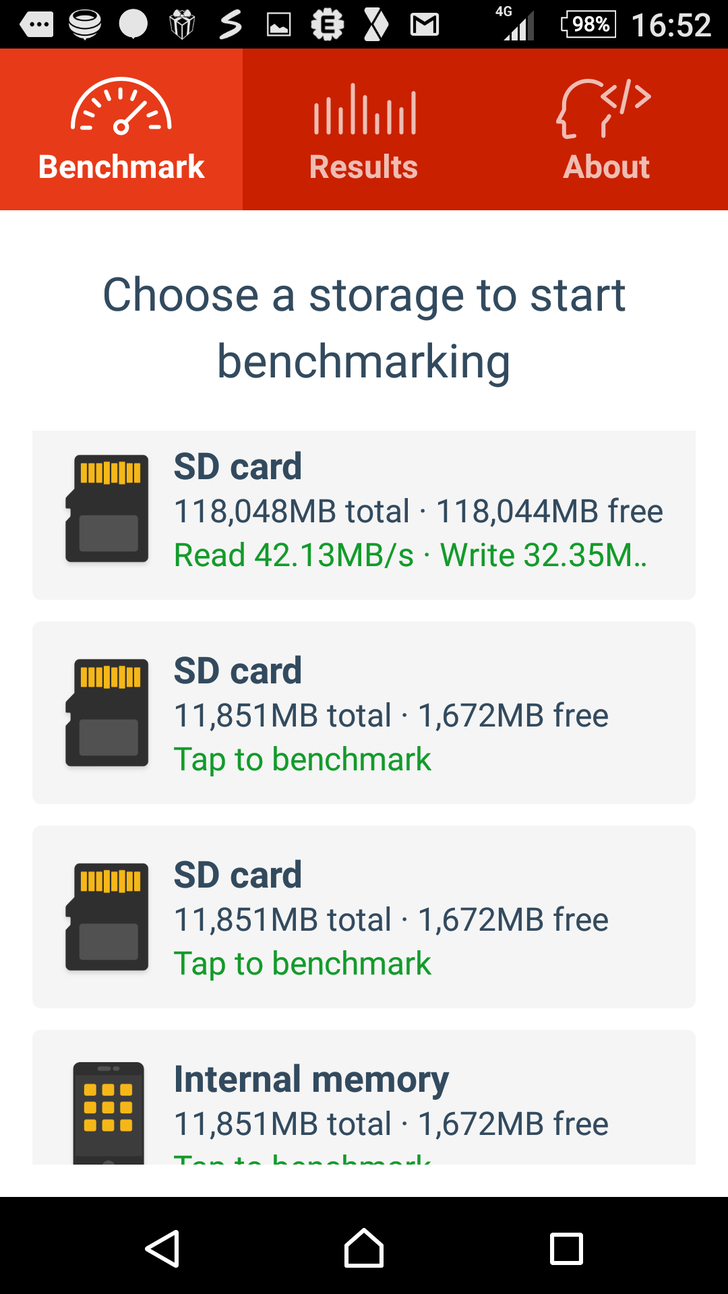The height and width of the screenshot is (1294, 728).
Task: Tap the 118,048MB SD card icon
Action: click(x=107, y=509)
